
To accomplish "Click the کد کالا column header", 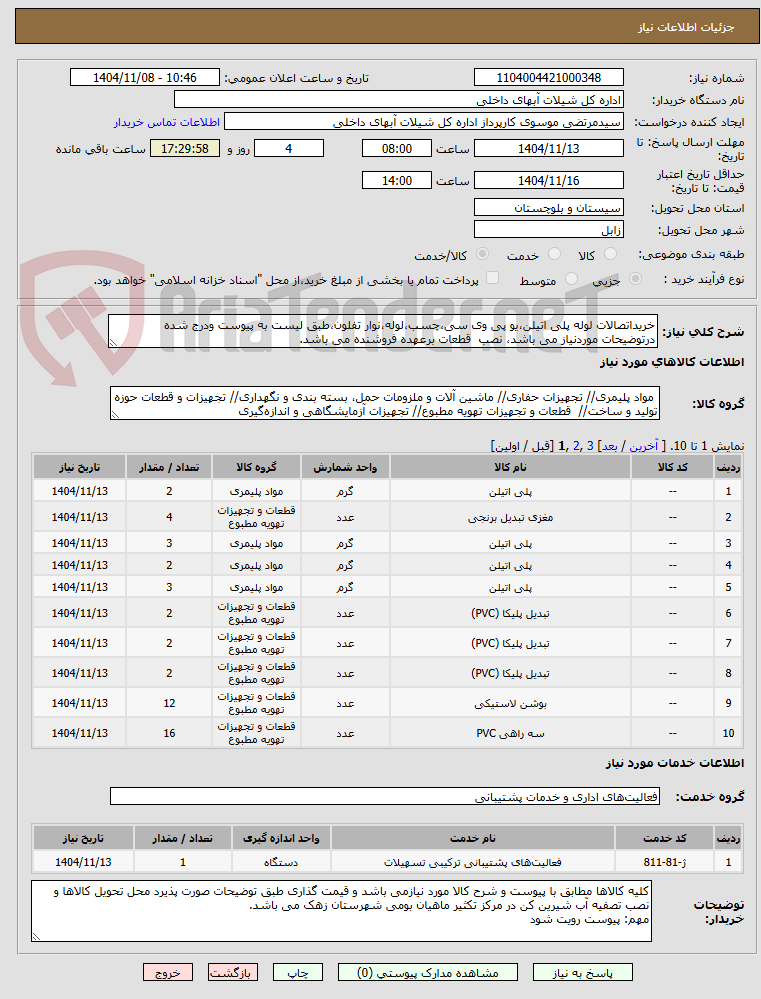I will click(x=672, y=467).
